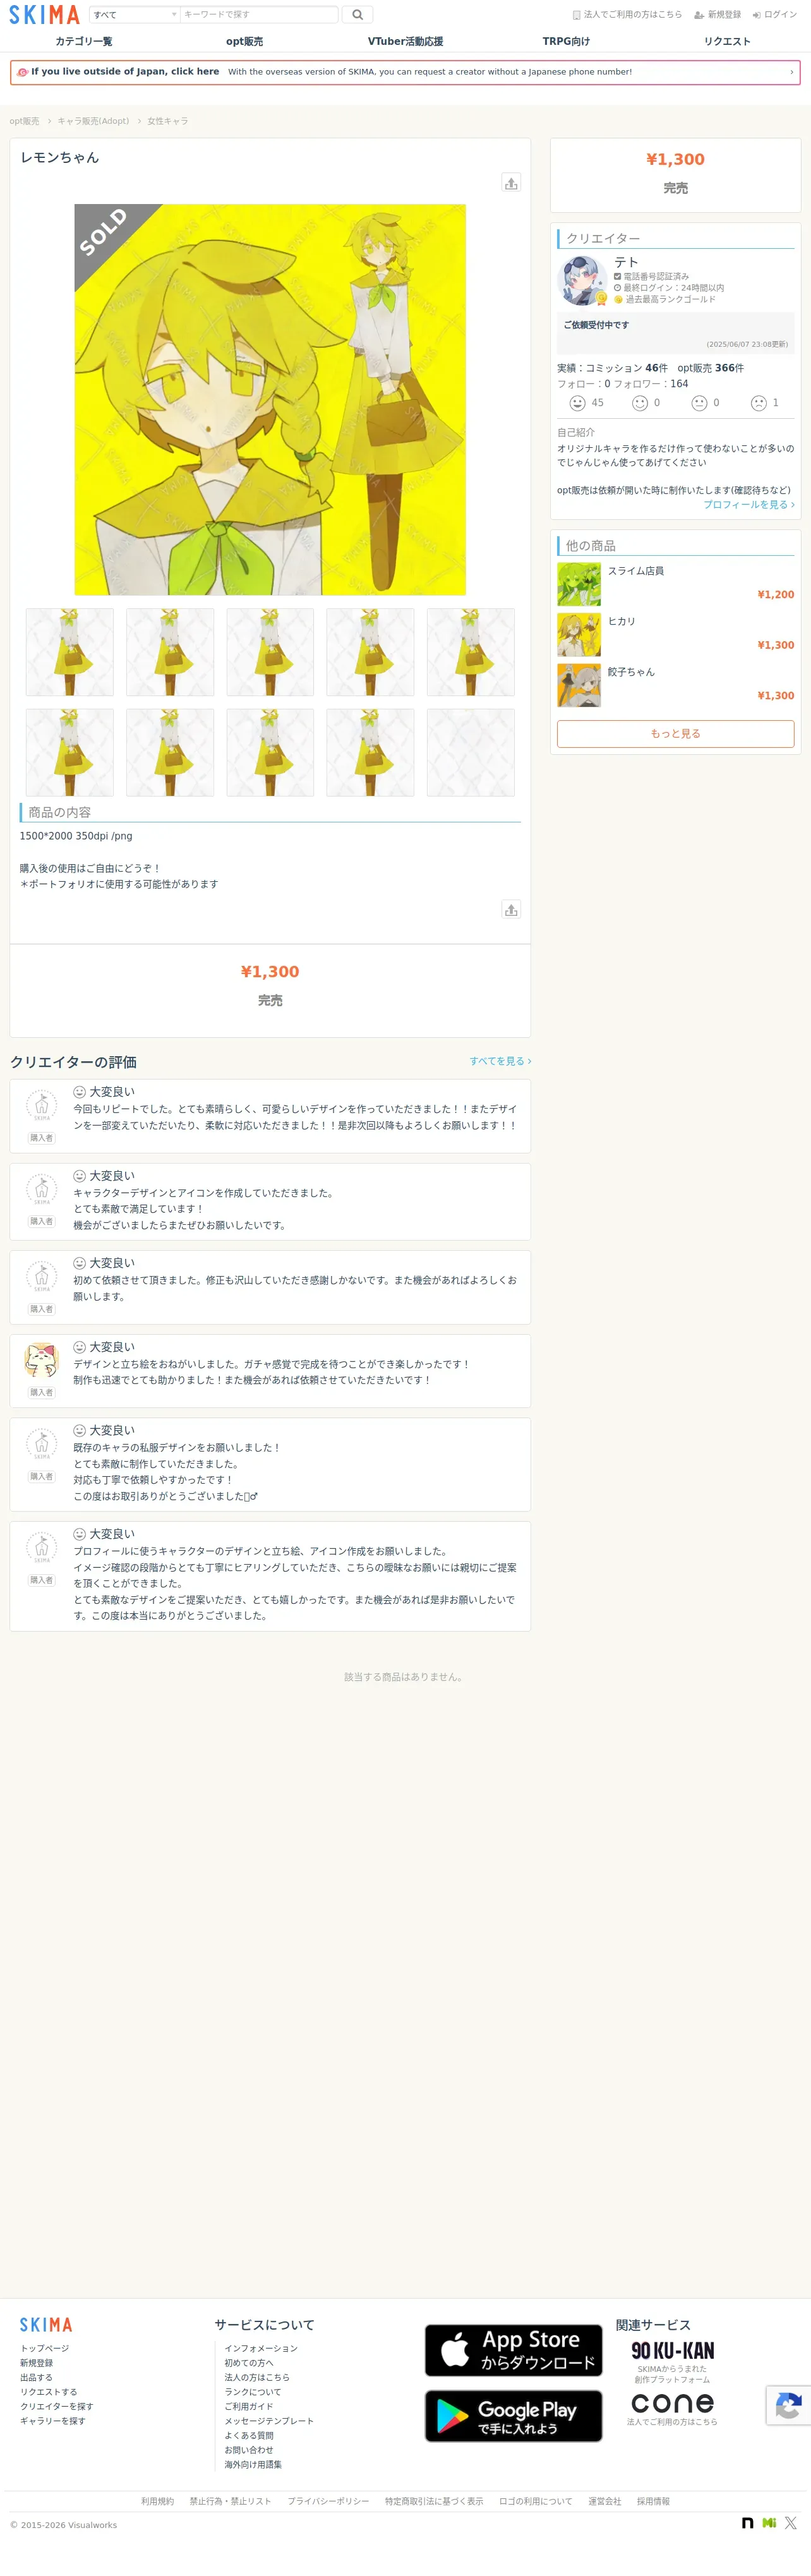Click the X social icon in footer
The height and width of the screenshot is (2576, 811).
click(791, 2523)
